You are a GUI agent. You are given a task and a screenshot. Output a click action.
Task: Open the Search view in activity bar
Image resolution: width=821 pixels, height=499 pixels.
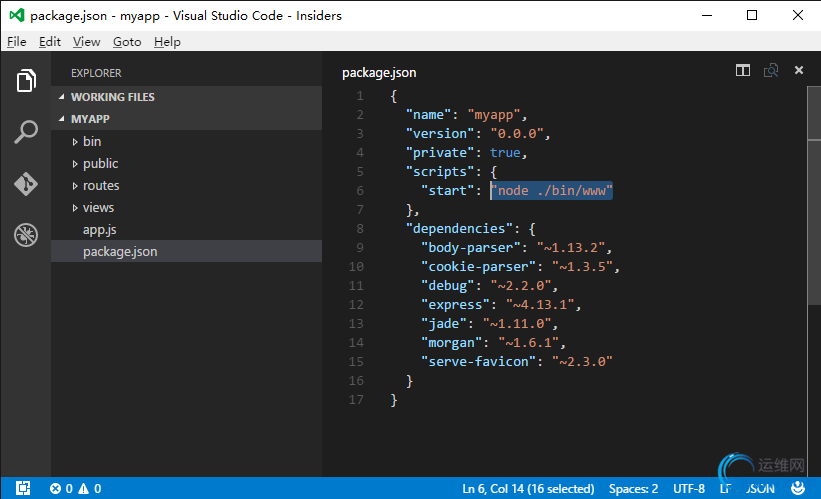(x=26, y=132)
